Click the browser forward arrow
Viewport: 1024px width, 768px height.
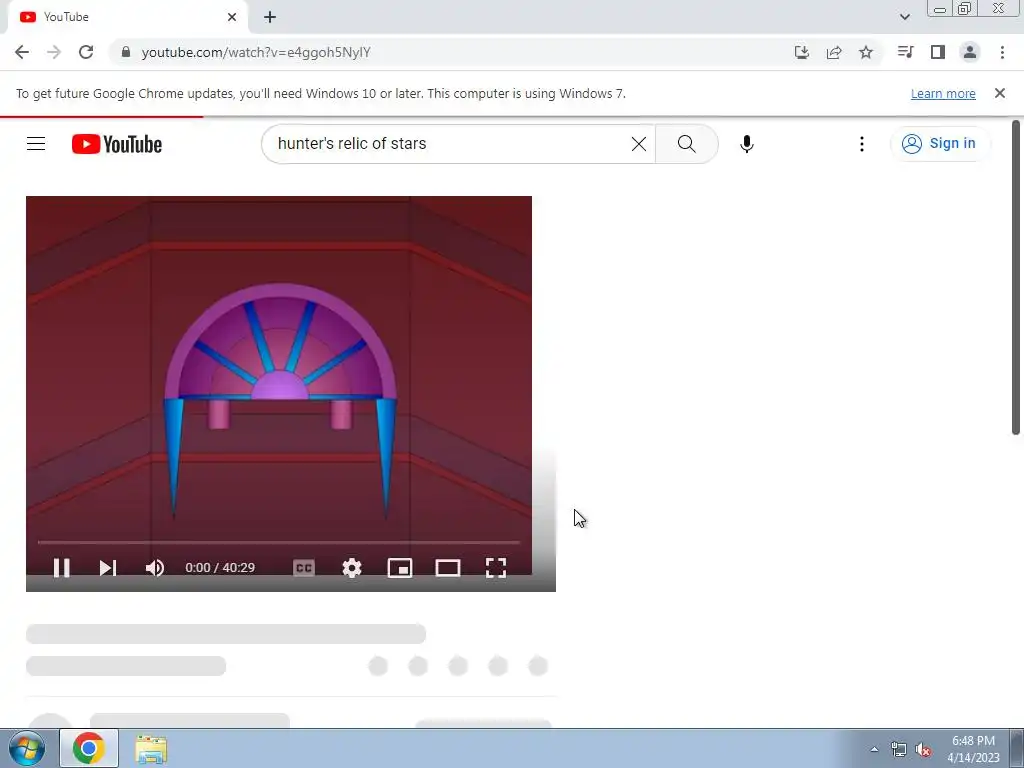54,52
